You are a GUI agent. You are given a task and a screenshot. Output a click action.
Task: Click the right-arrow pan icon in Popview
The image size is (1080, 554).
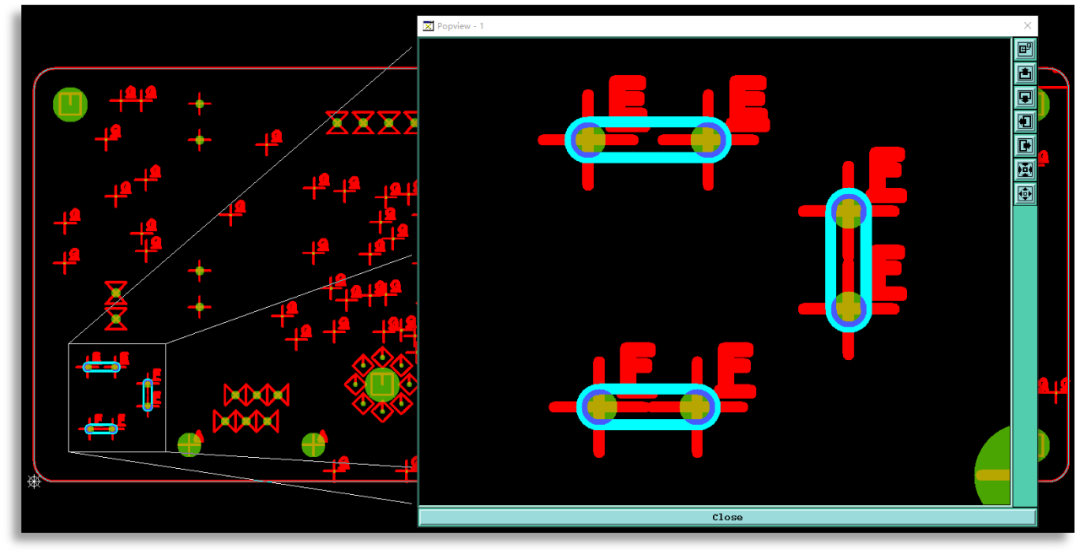(x=1024, y=145)
